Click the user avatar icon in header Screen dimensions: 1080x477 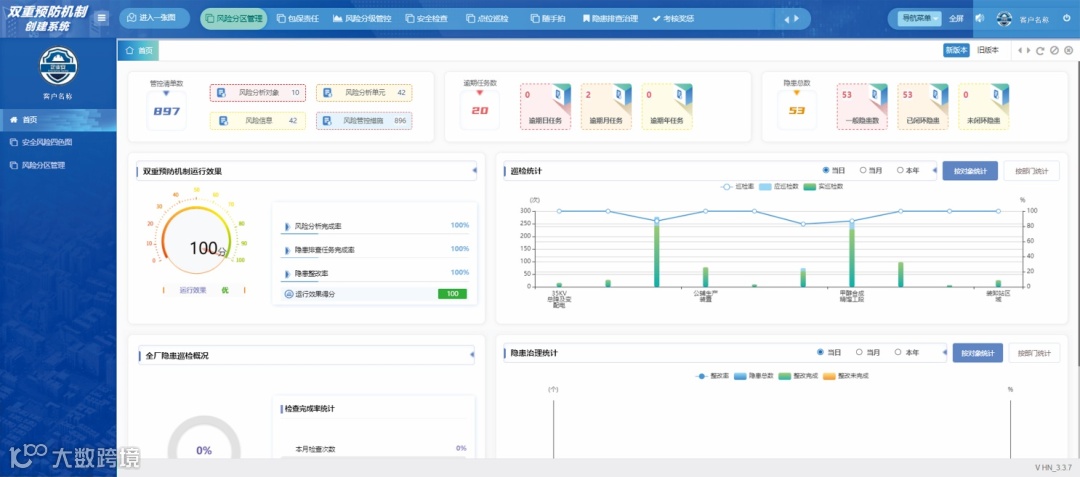(1004, 19)
